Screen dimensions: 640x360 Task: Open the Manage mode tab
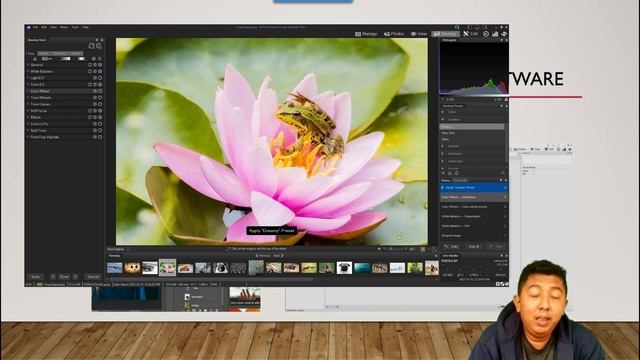(366, 34)
